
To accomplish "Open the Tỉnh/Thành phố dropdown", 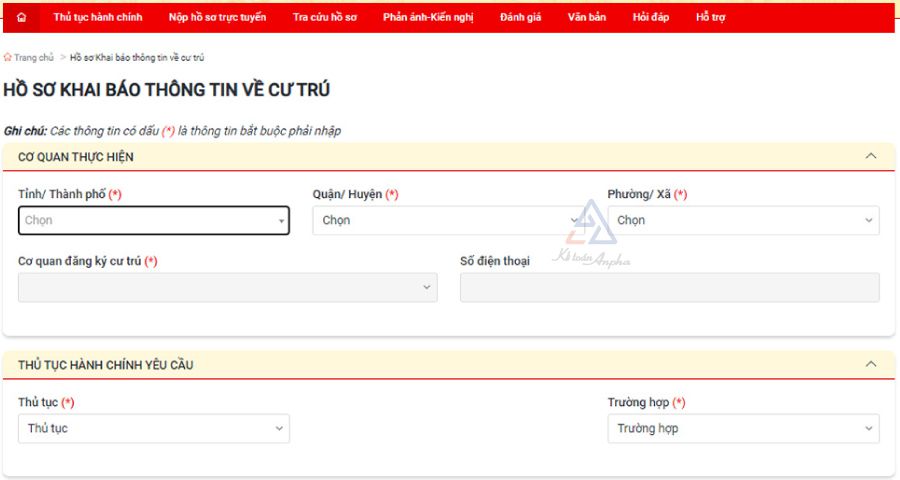I will 154,221.
